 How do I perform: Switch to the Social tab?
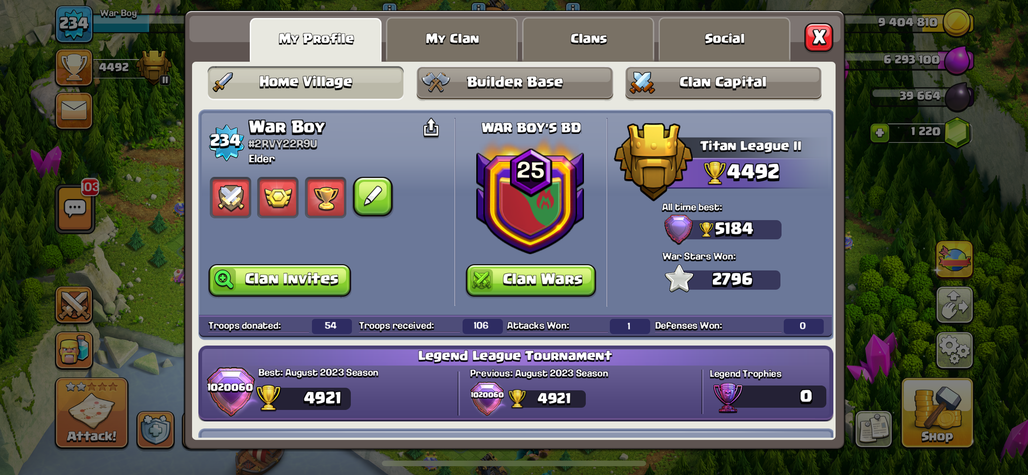coord(724,39)
